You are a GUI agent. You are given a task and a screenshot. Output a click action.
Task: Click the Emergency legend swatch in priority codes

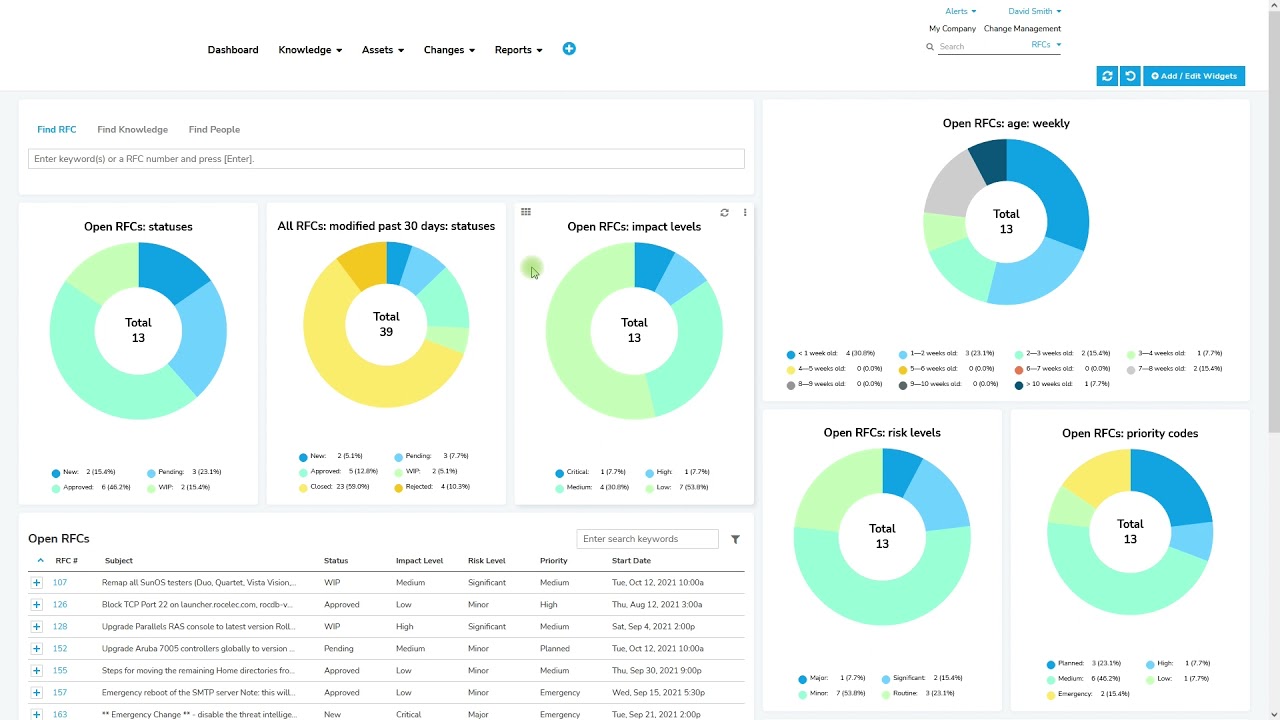point(1051,695)
